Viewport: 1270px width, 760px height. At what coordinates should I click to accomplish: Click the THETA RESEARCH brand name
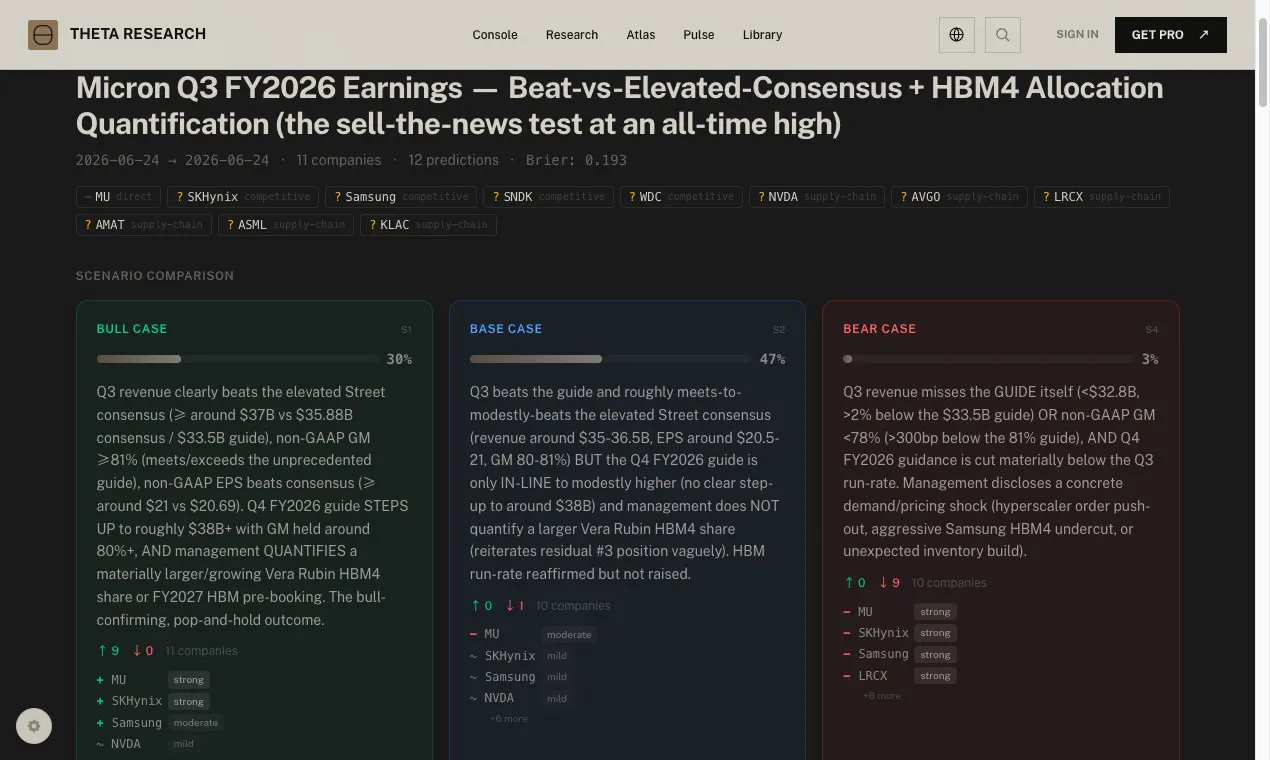coord(138,34)
